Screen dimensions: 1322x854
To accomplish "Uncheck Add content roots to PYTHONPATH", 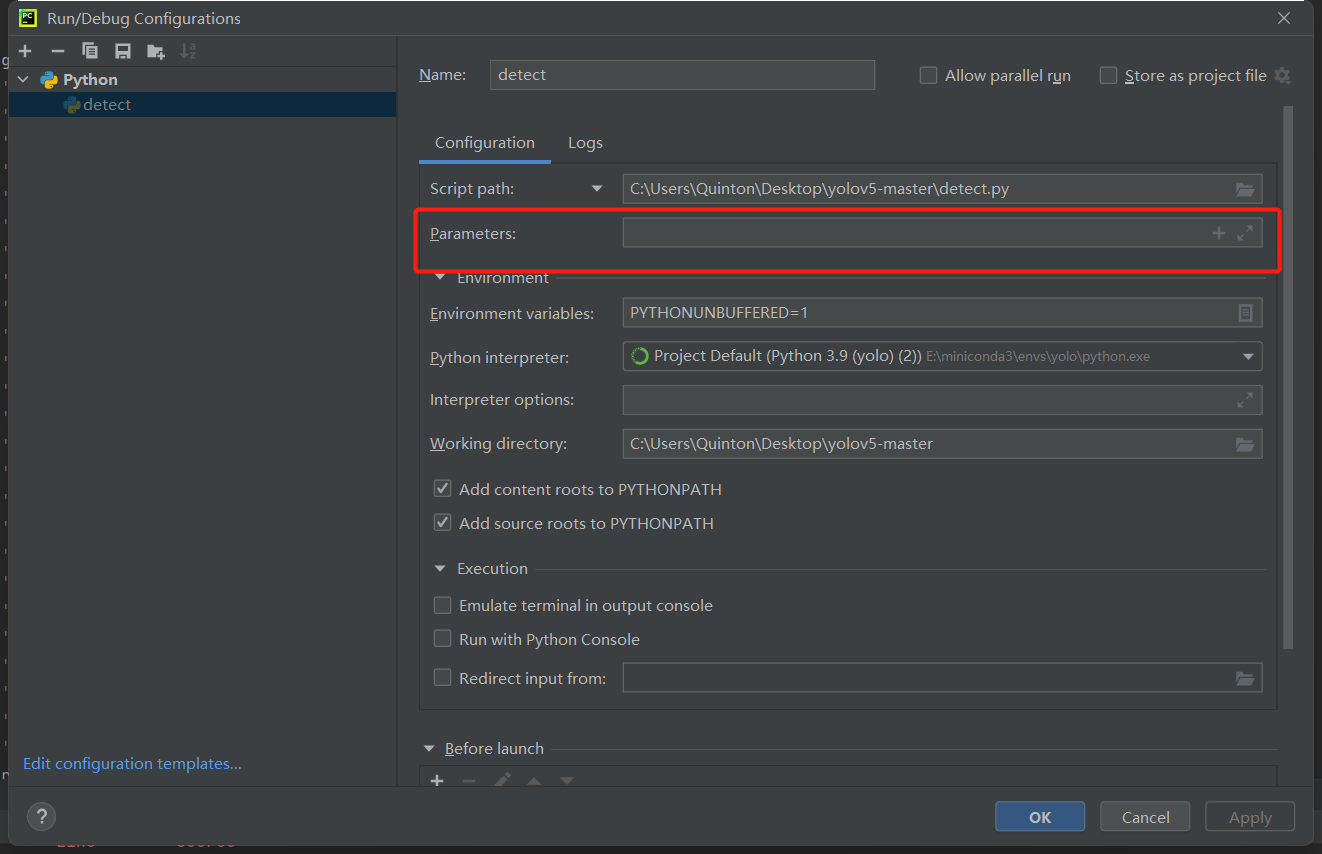I will click(442, 489).
